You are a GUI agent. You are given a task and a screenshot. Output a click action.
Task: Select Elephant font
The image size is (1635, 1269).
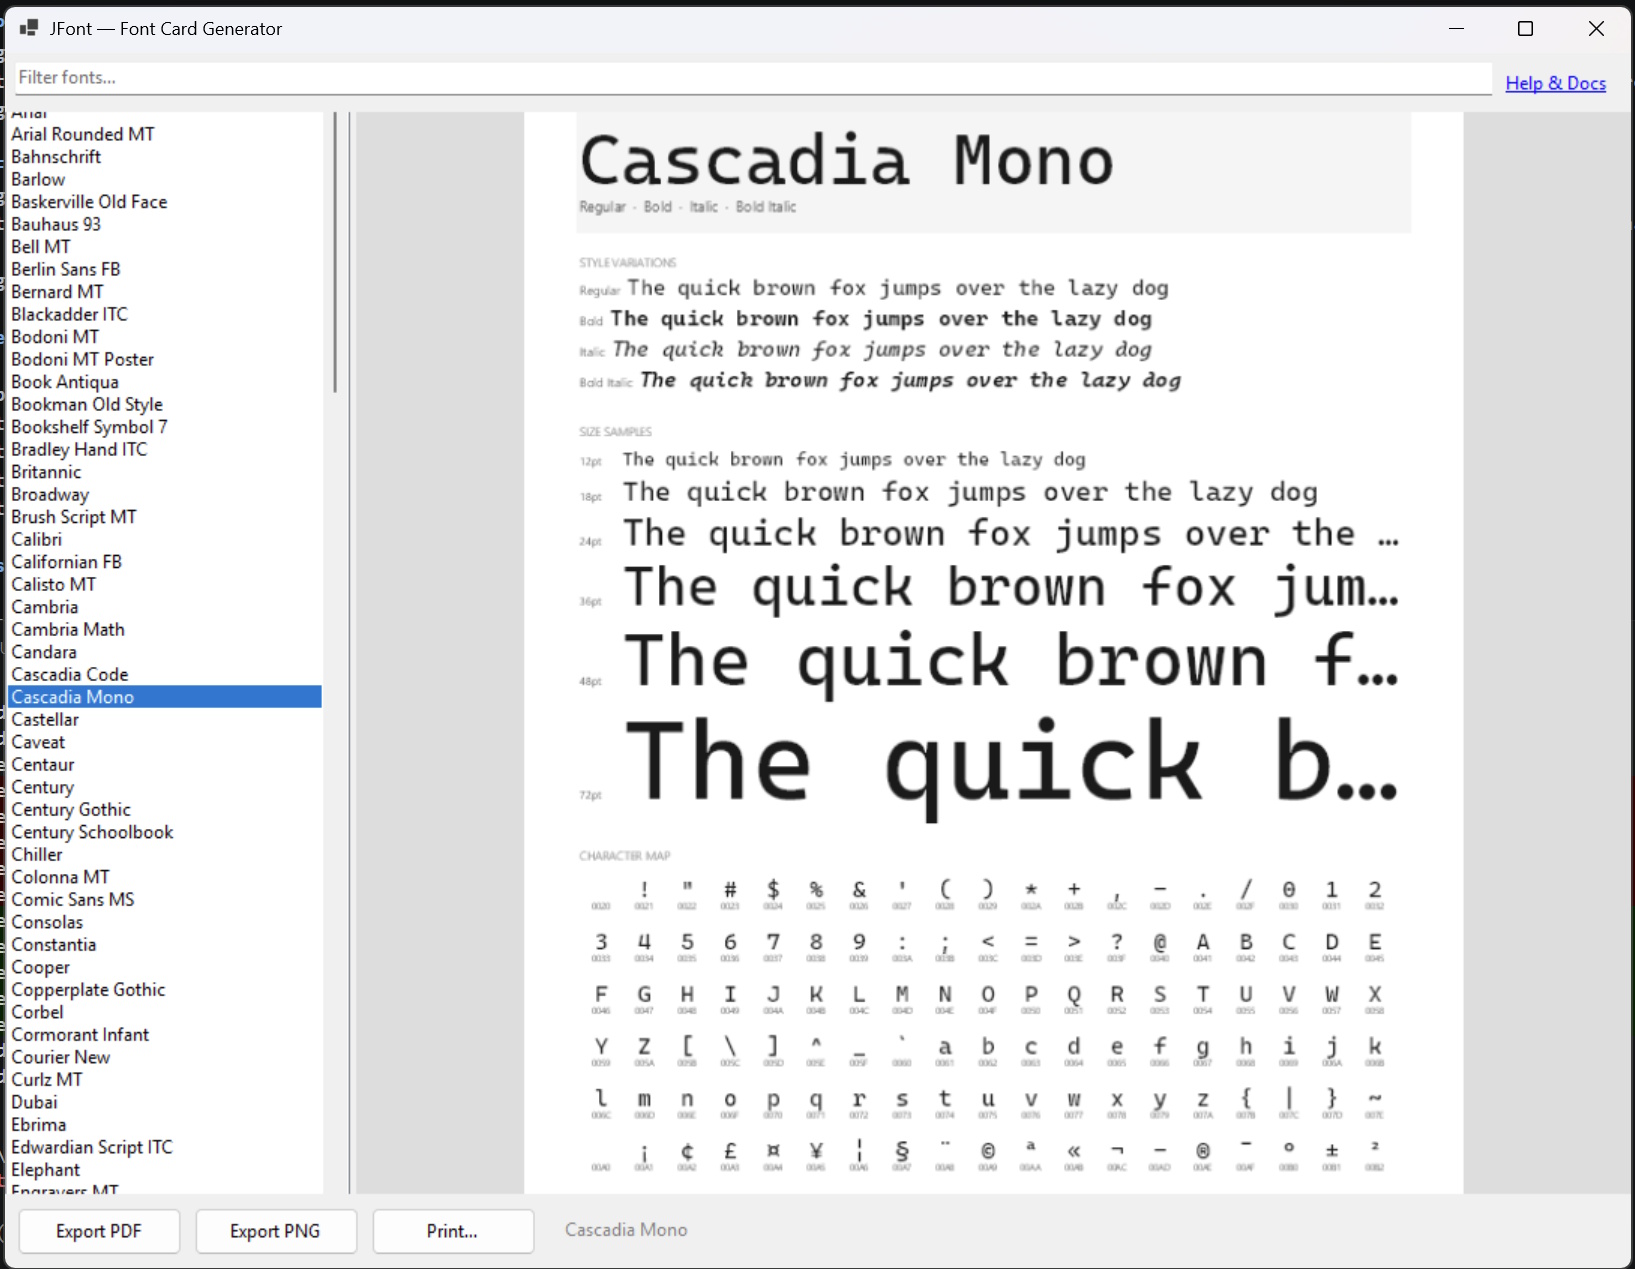(x=165, y=1169)
